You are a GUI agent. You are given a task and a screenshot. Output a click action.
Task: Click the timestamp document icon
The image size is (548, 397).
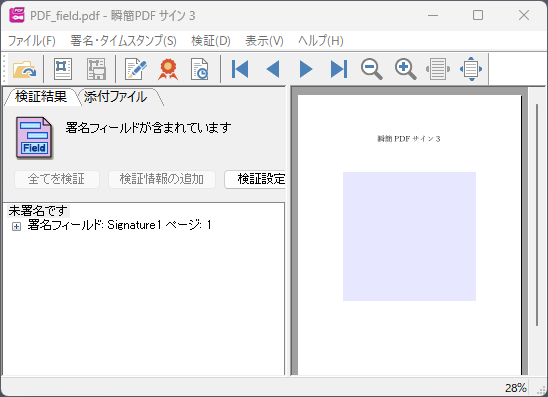(x=200, y=69)
